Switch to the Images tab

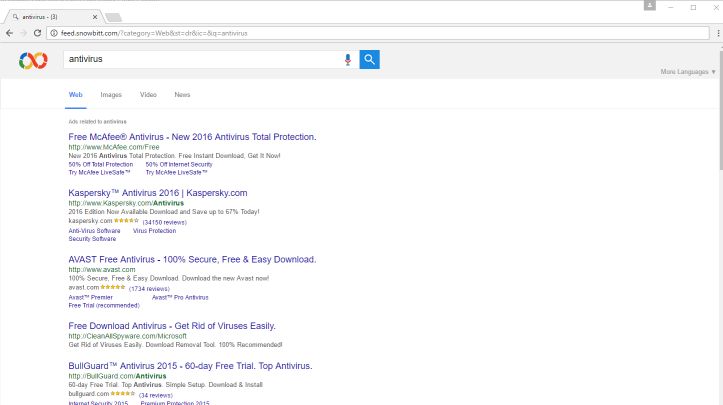pos(111,95)
